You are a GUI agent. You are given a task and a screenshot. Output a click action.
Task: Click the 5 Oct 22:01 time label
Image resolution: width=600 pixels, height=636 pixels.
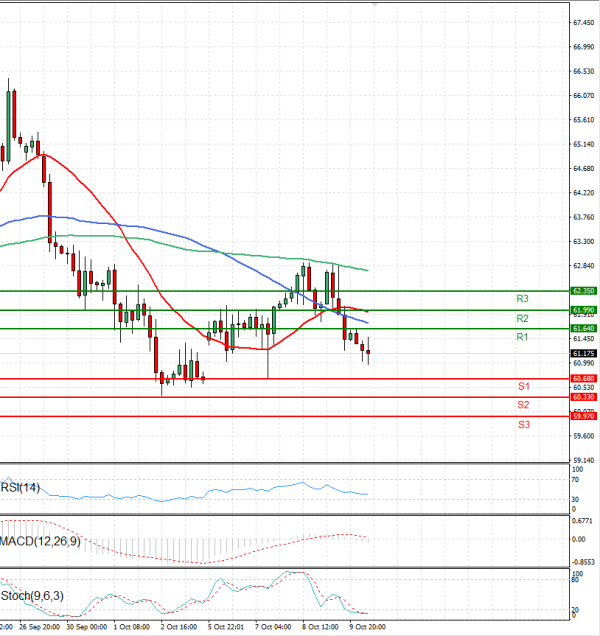coord(224,627)
